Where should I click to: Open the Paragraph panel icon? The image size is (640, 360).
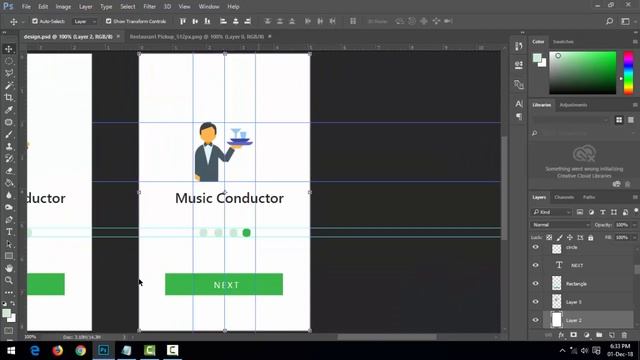519,117
